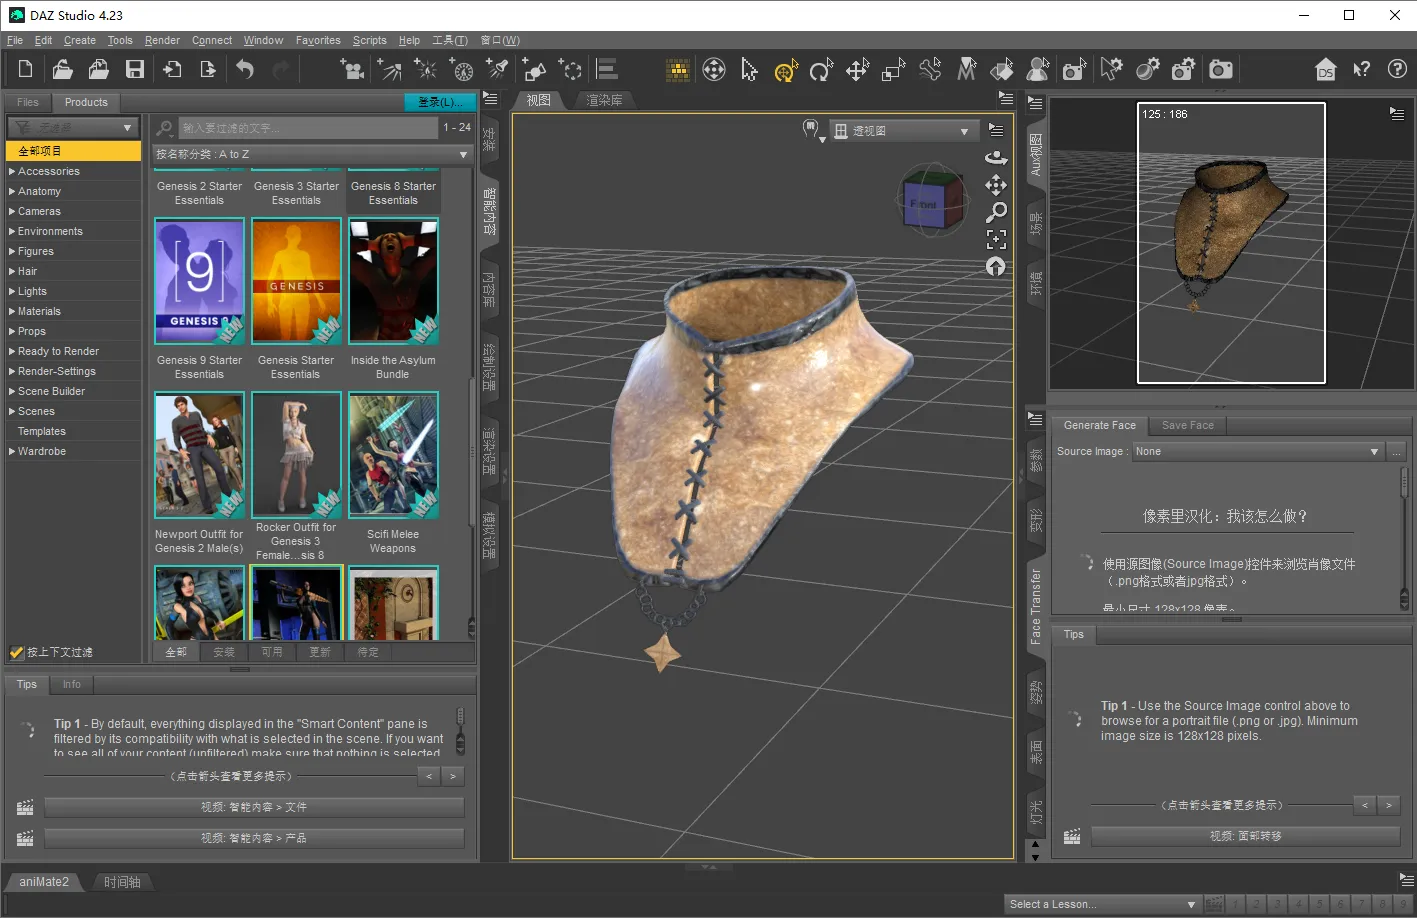This screenshot has height=918, width=1417.
Task: Select the Rotate tool in the toolbar
Action: coord(821,69)
